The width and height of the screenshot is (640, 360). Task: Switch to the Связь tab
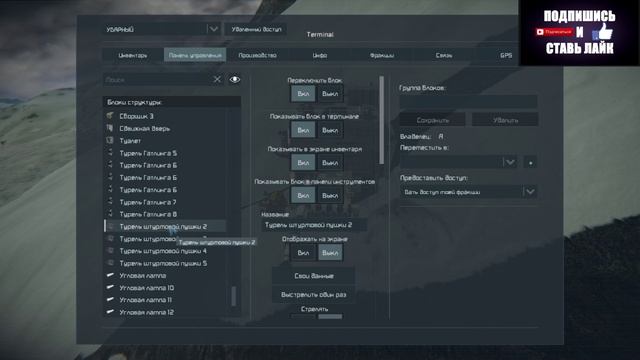pyautogui.click(x=444, y=55)
